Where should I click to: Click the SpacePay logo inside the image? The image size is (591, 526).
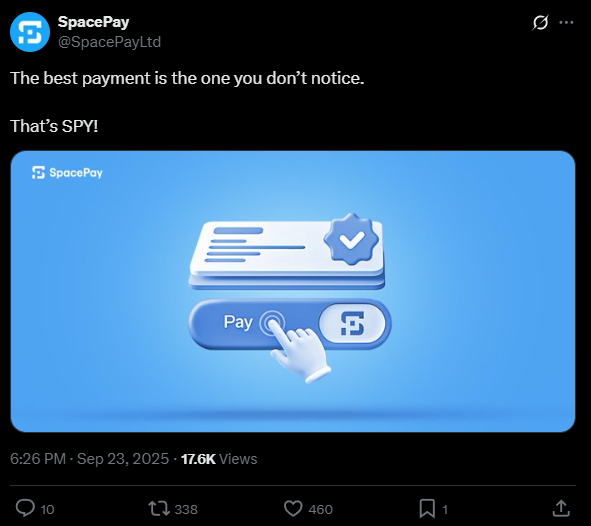[67, 173]
